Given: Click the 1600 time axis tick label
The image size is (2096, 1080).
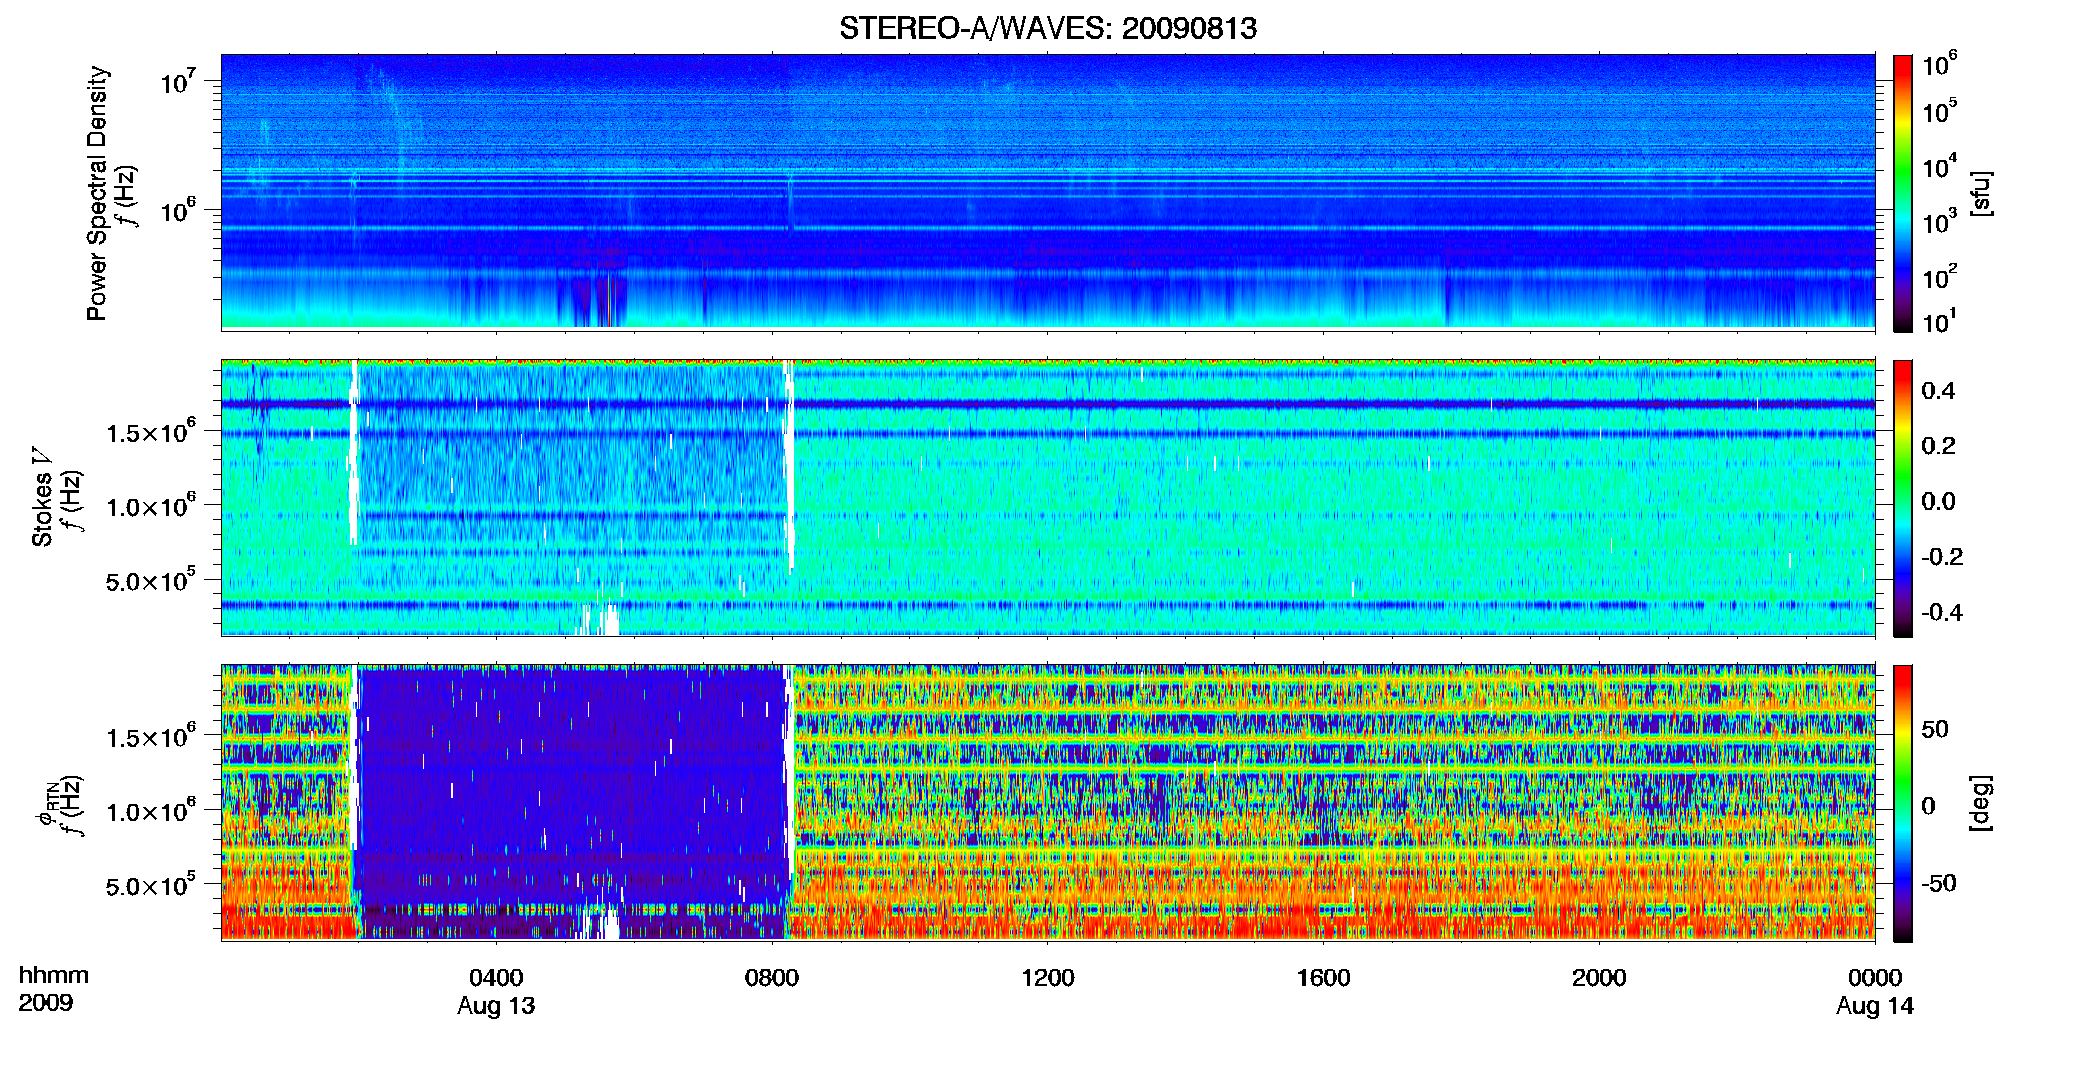Looking at the screenshot, I should (1323, 977).
